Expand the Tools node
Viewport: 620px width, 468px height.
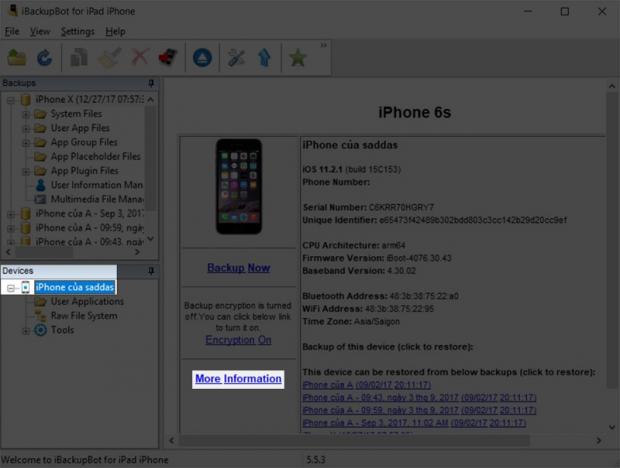26,331
